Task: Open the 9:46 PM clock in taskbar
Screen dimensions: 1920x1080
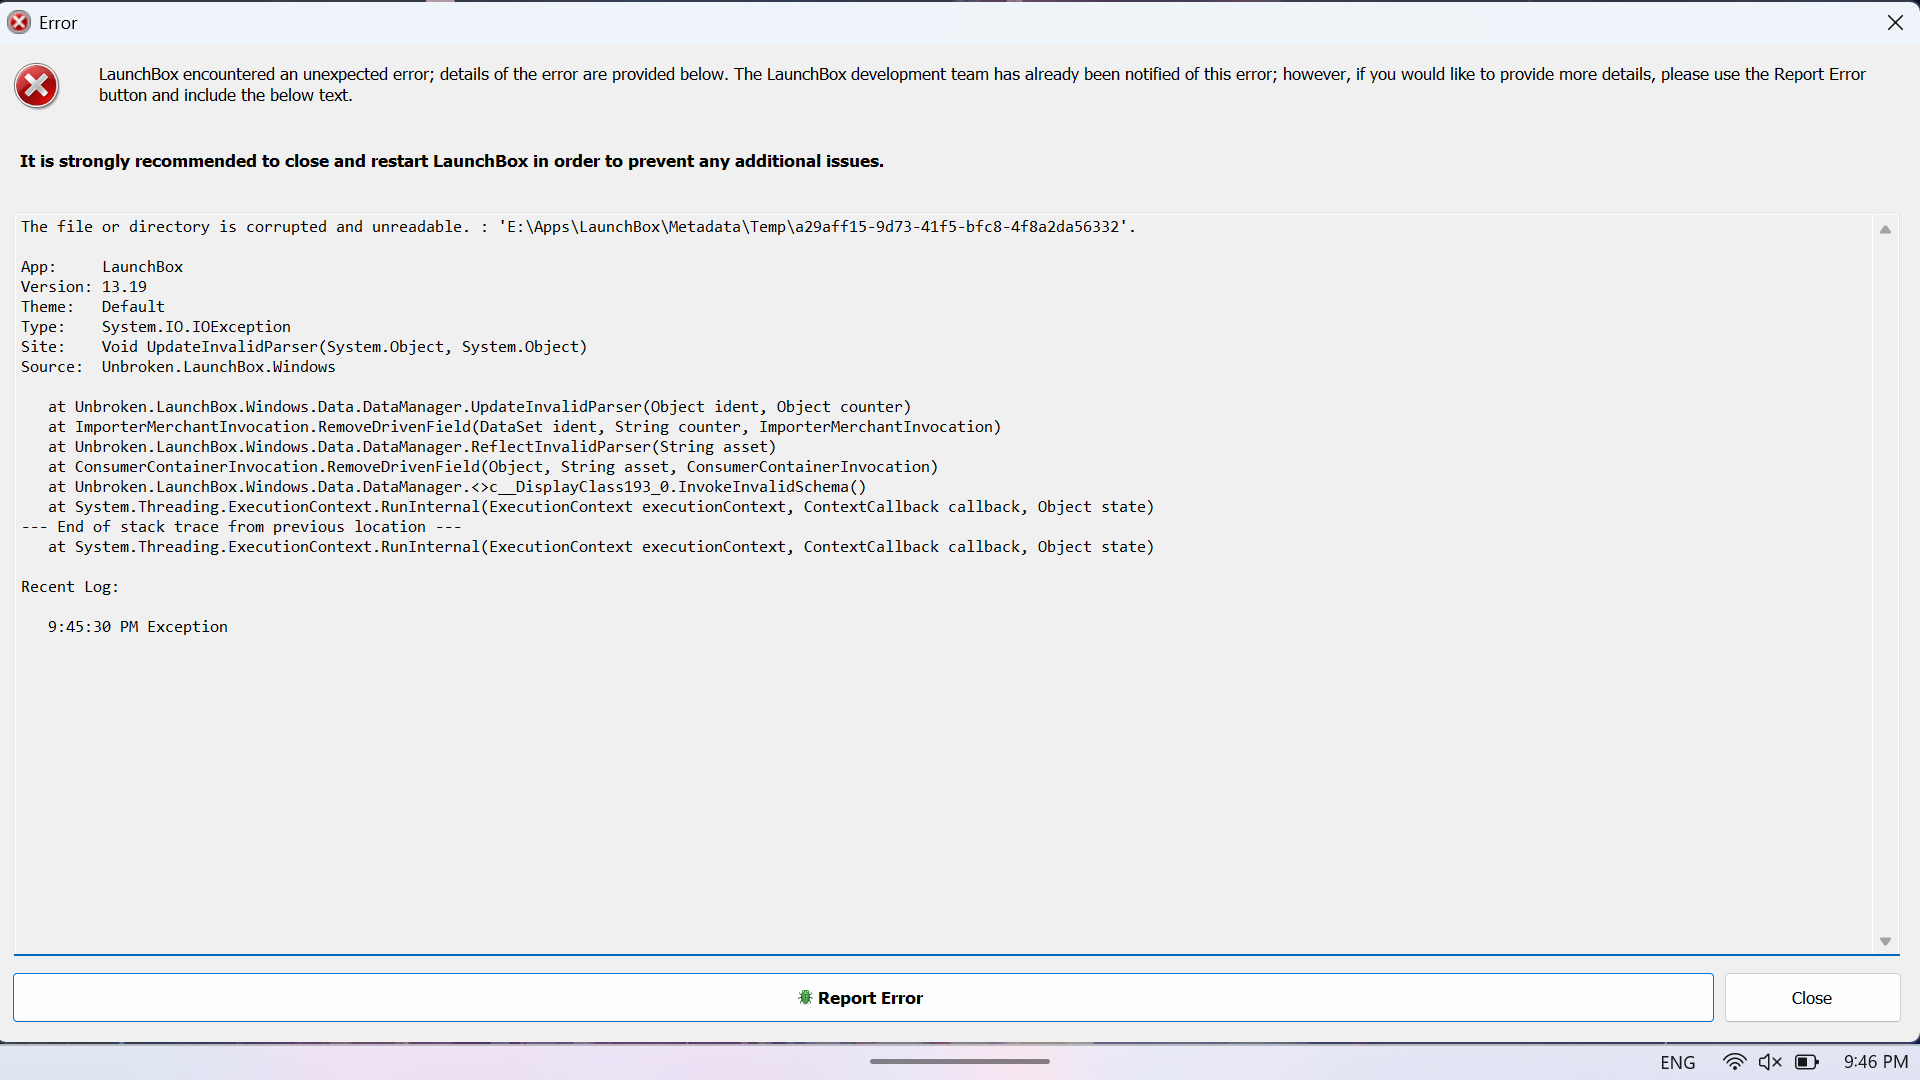Action: [1876, 1062]
